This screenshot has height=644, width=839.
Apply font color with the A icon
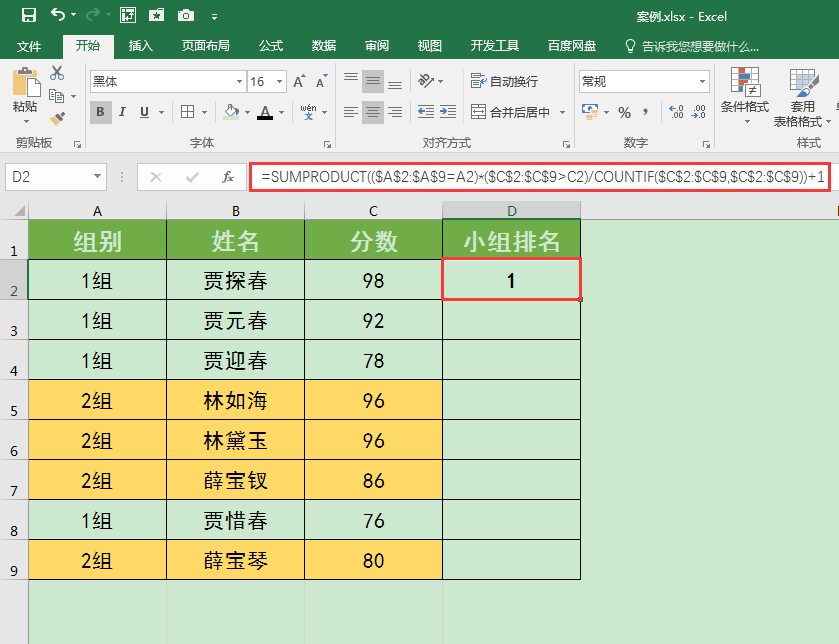pos(265,112)
